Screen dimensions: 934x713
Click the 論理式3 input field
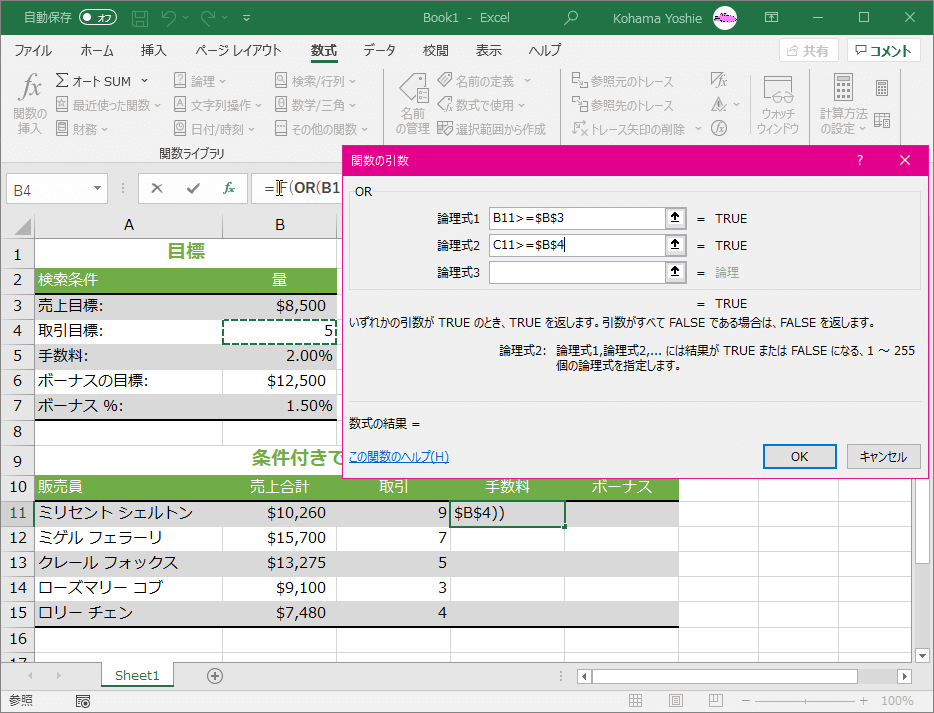click(576, 272)
